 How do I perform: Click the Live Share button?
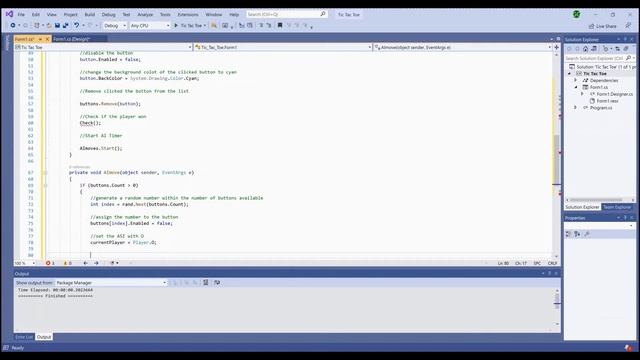point(602,26)
